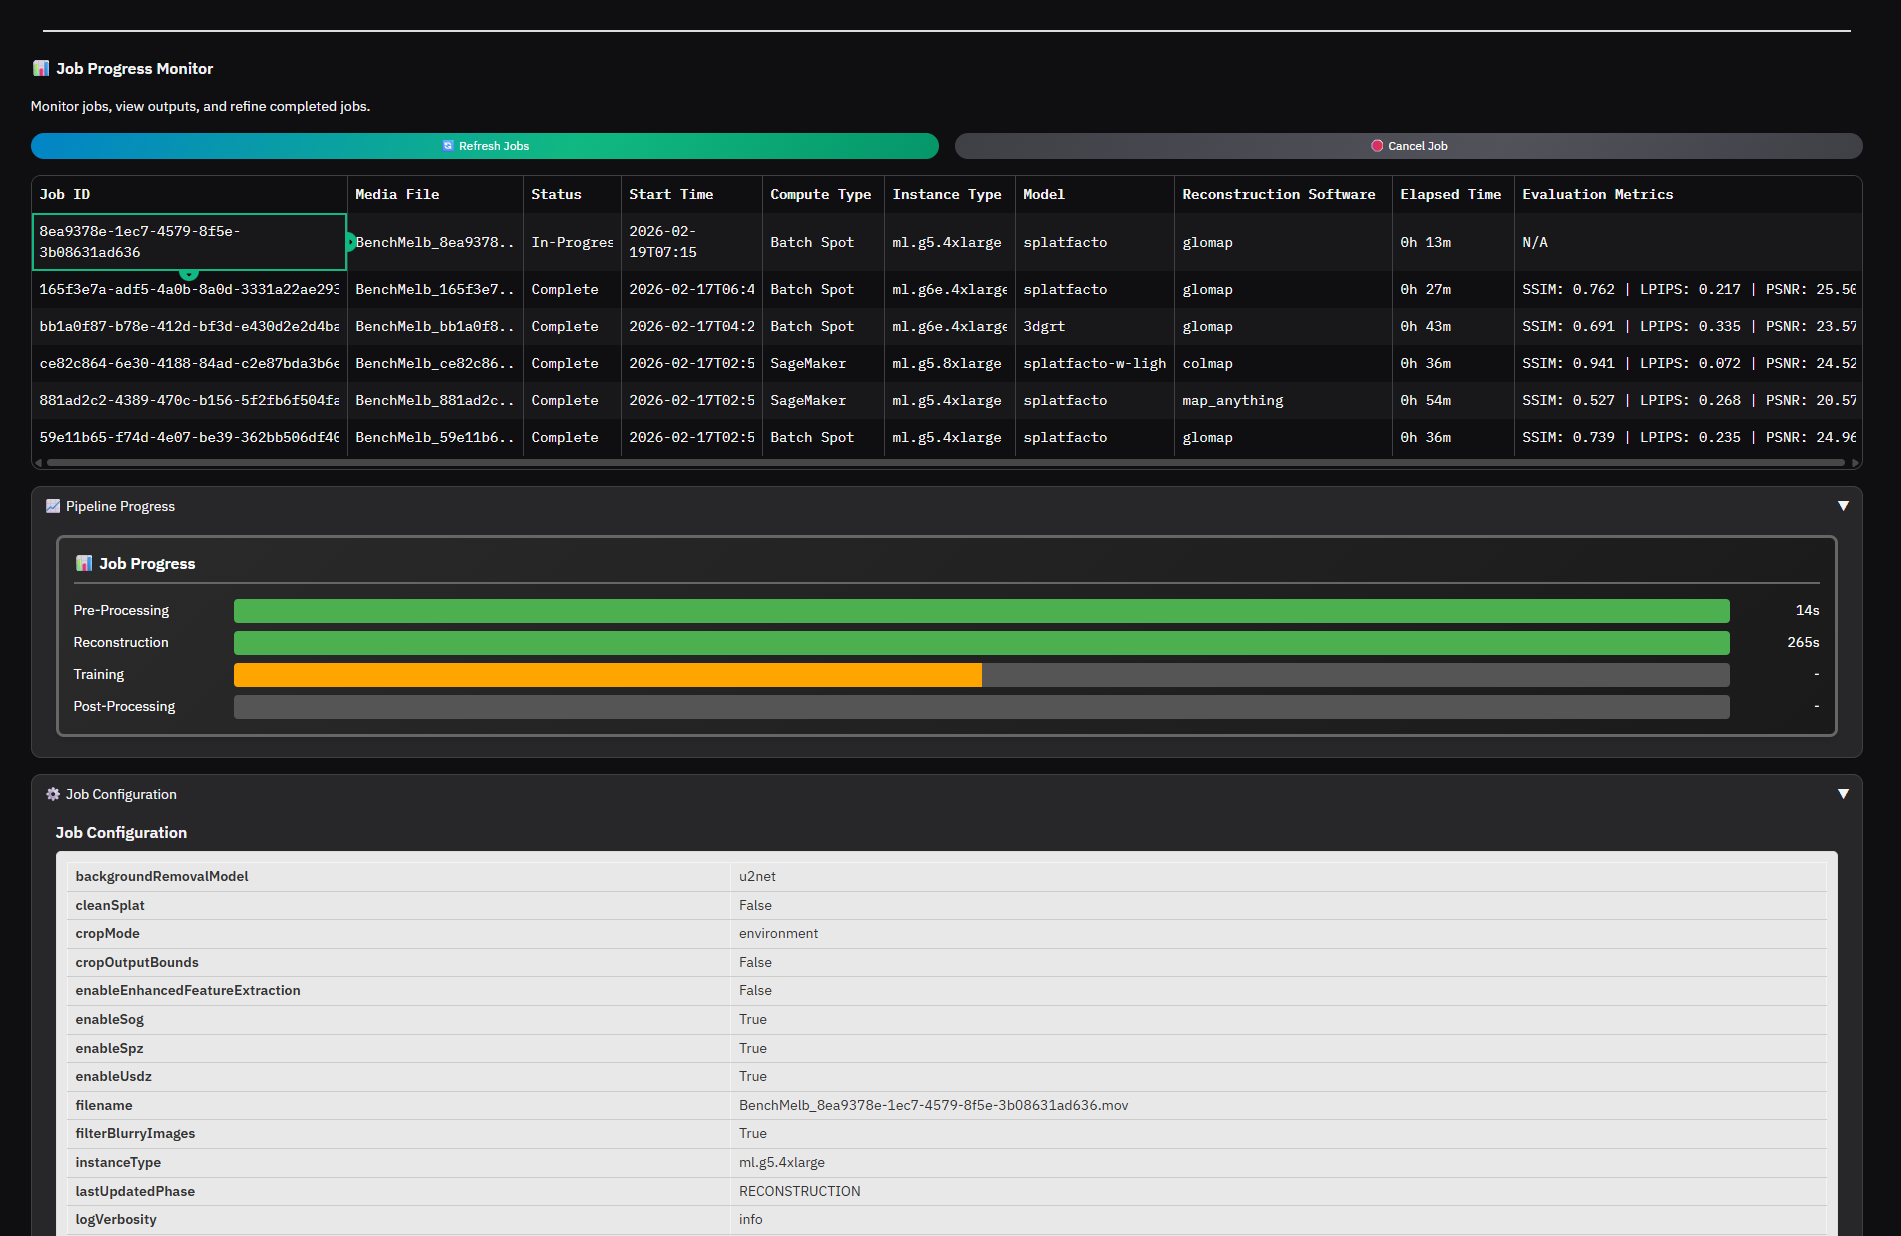Click media file BenchMelb_ce82c86..
The image size is (1901, 1236).
coord(435,364)
